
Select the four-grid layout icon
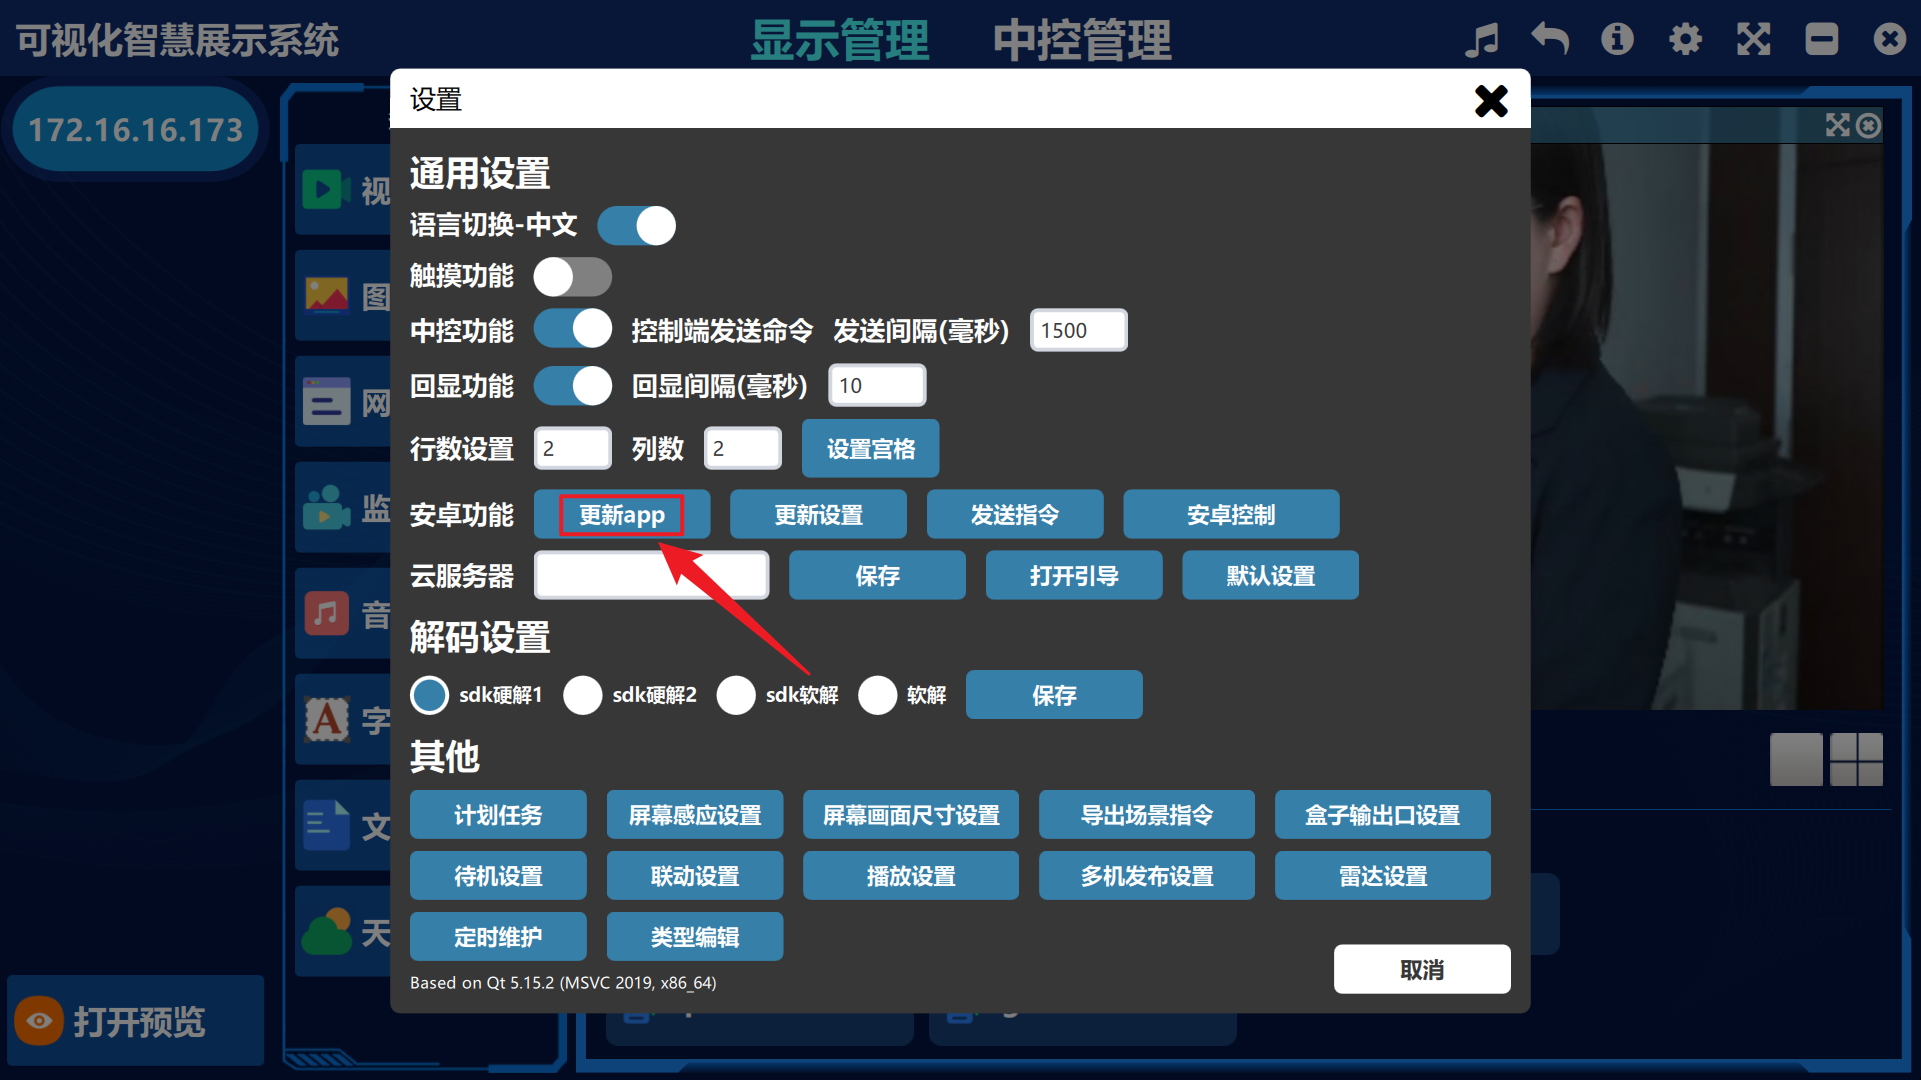click(1856, 759)
